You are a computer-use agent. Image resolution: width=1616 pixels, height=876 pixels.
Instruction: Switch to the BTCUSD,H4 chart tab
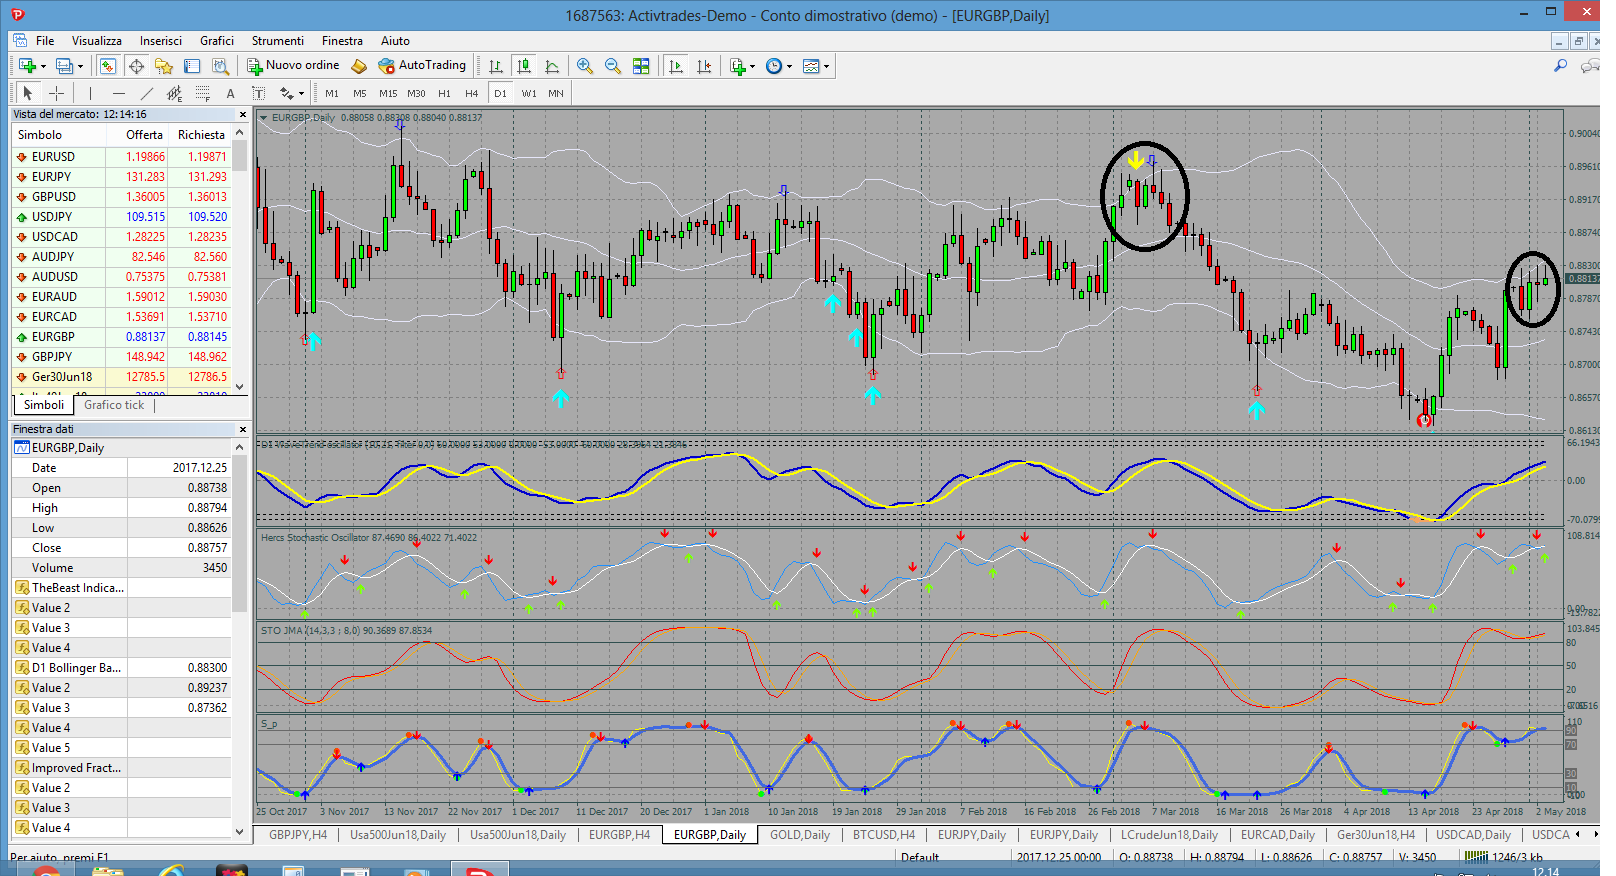tap(883, 835)
